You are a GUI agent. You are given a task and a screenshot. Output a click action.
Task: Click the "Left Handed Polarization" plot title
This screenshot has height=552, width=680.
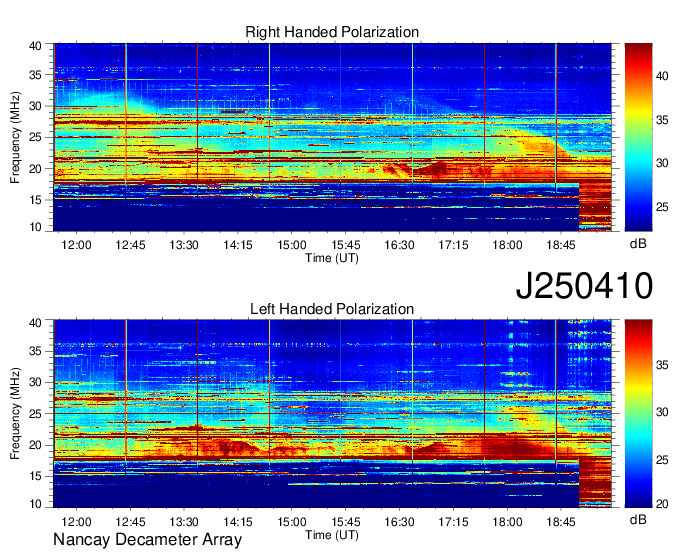(332, 309)
